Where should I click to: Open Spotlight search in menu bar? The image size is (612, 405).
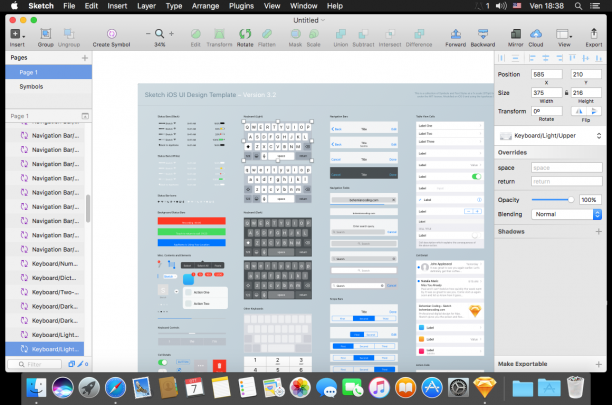click(578, 6)
